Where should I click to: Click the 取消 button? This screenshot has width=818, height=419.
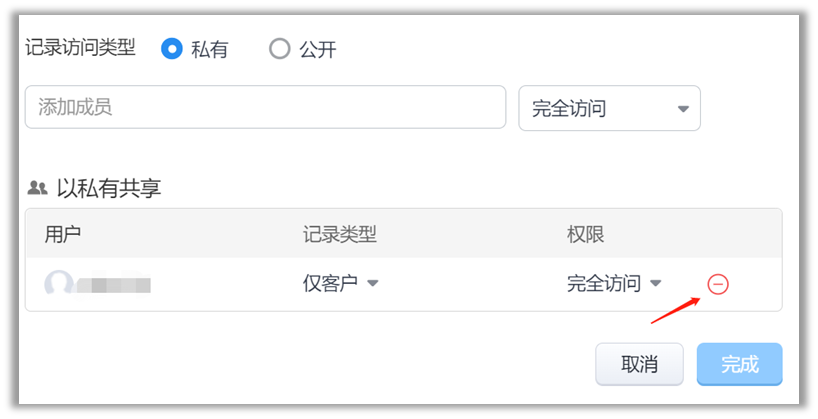point(639,364)
